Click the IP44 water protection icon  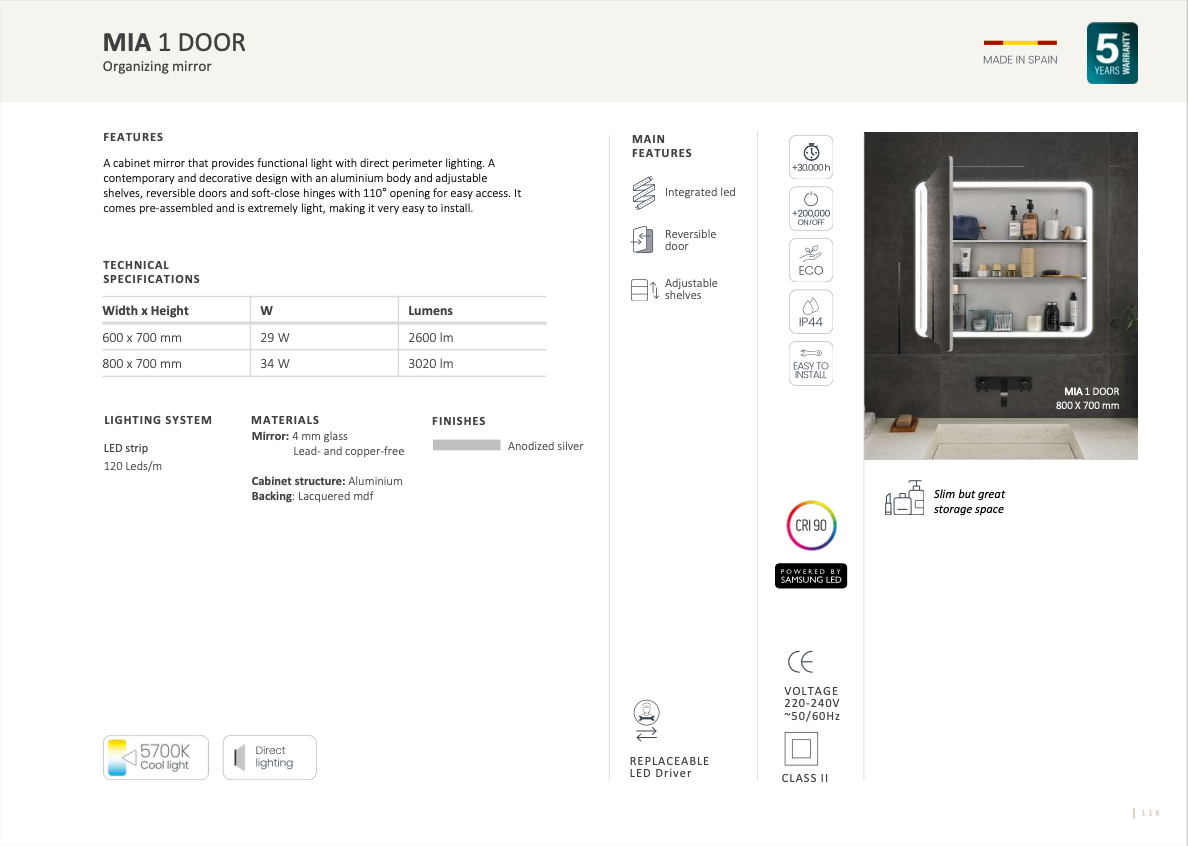pos(811,311)
